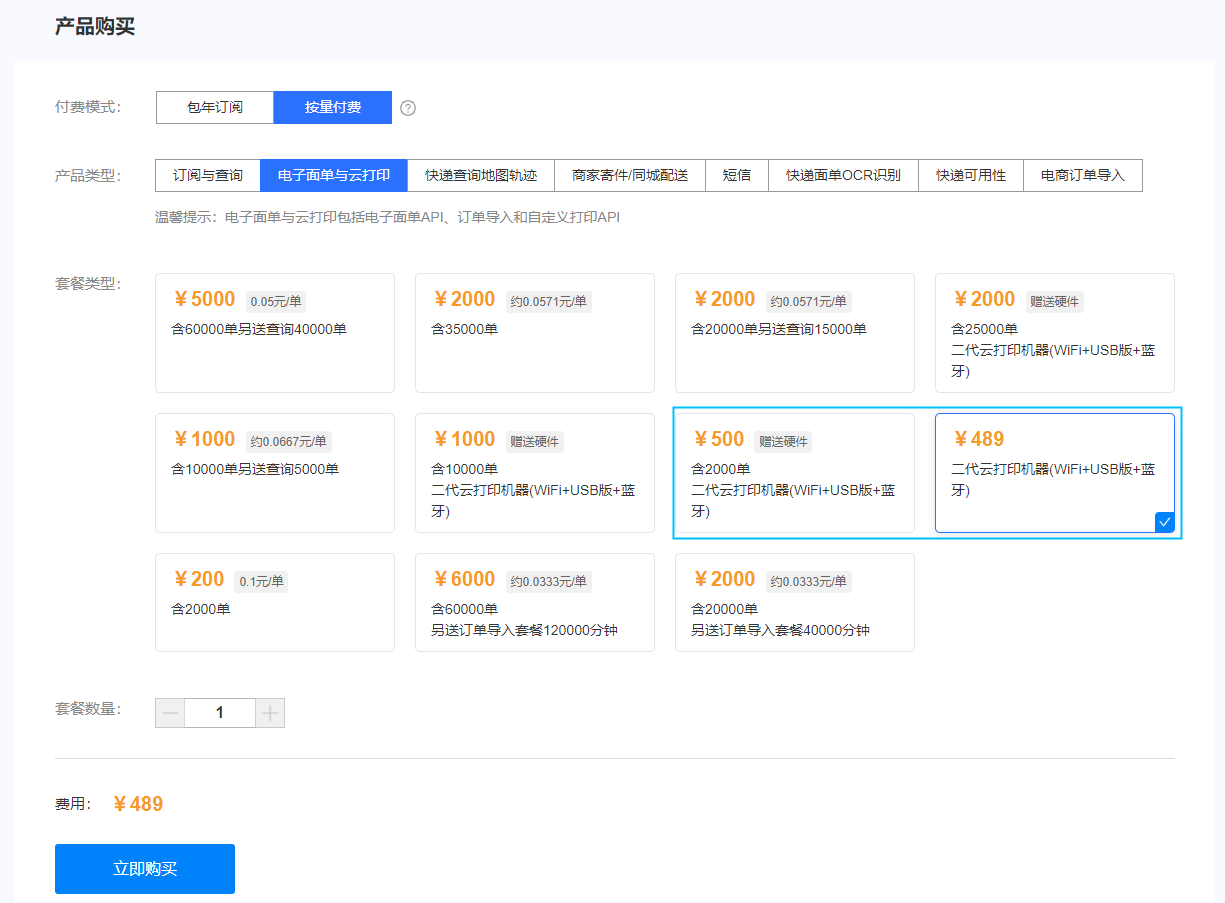The height and width of the screenshot is (903, 1225).
Task: Switch to 短信 product type
Action: tap(737, 175)
